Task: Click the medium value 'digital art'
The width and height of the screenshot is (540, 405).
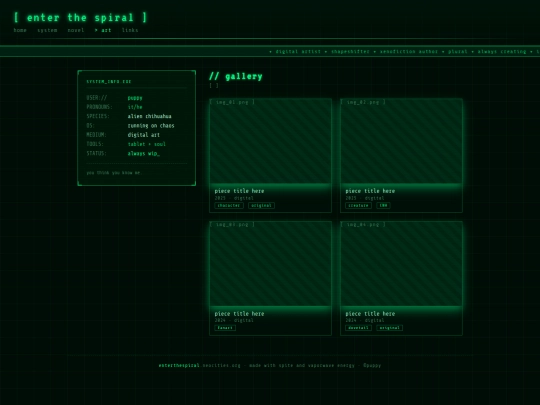Action: (144, 135)
